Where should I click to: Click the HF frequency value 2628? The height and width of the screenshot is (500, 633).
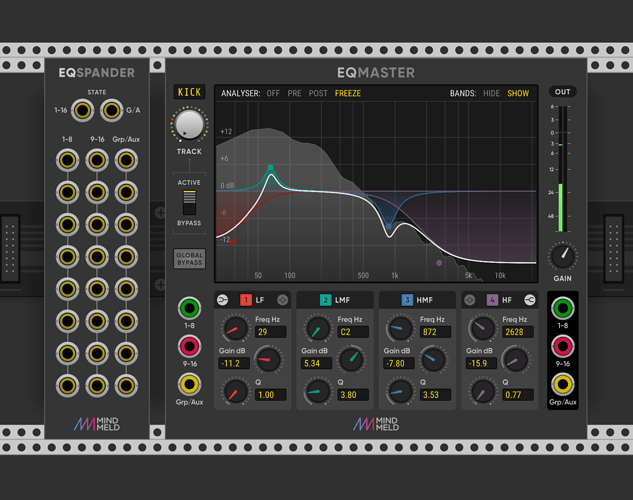(518, 332)
